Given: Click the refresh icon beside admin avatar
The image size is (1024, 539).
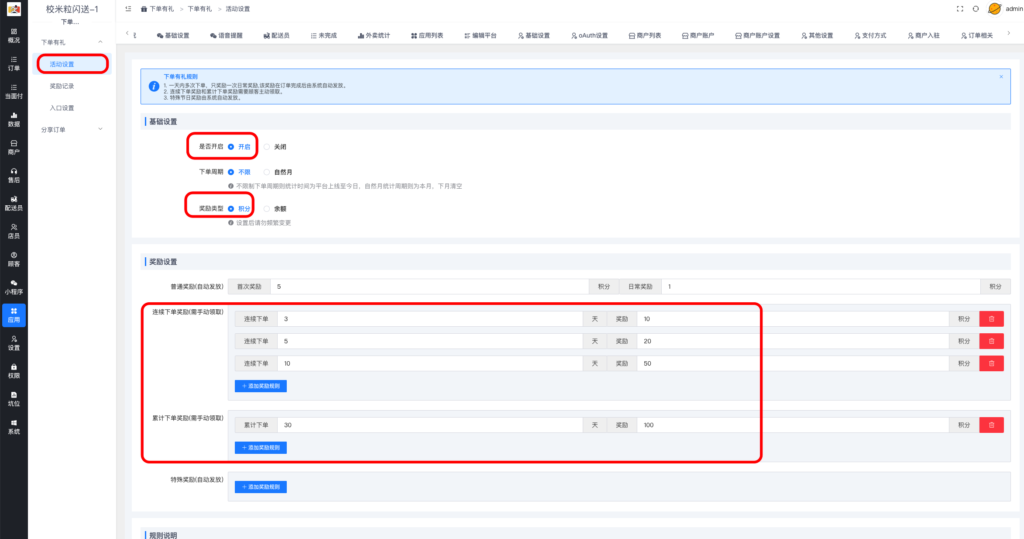Looking at the screenshot, I should 975,8.
